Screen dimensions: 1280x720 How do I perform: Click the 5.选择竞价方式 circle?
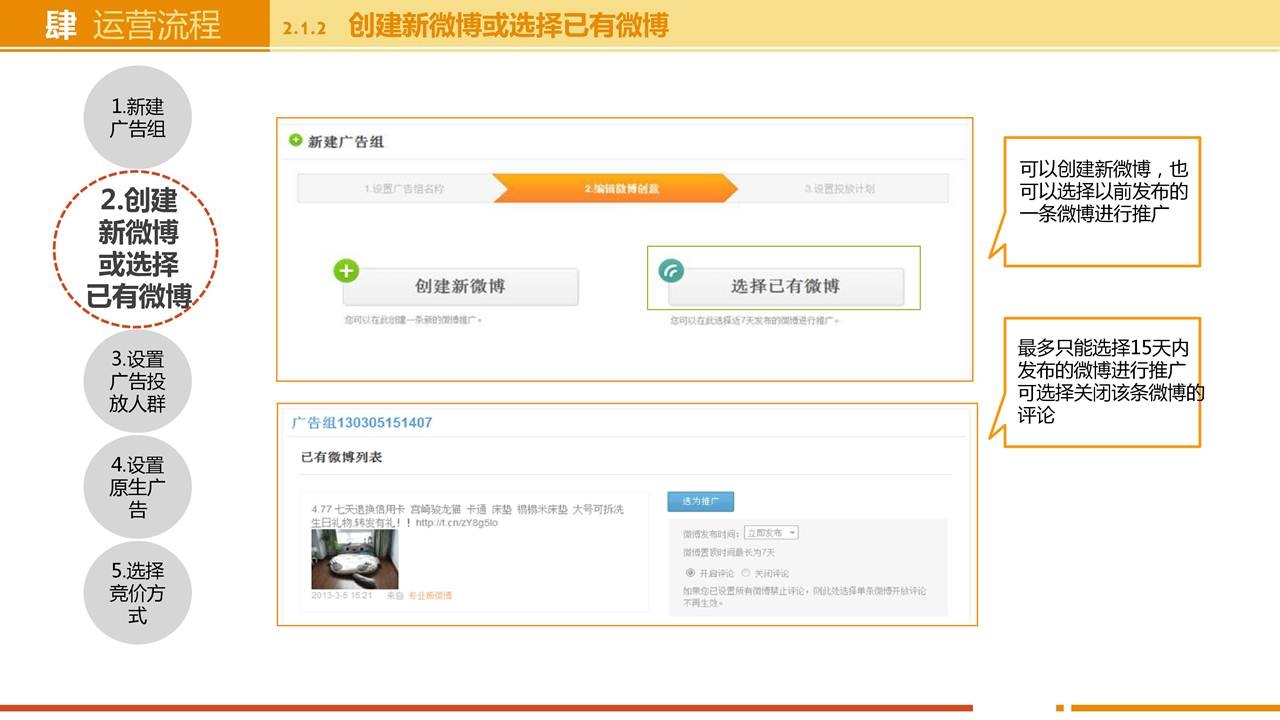click(x=138, y=593)
